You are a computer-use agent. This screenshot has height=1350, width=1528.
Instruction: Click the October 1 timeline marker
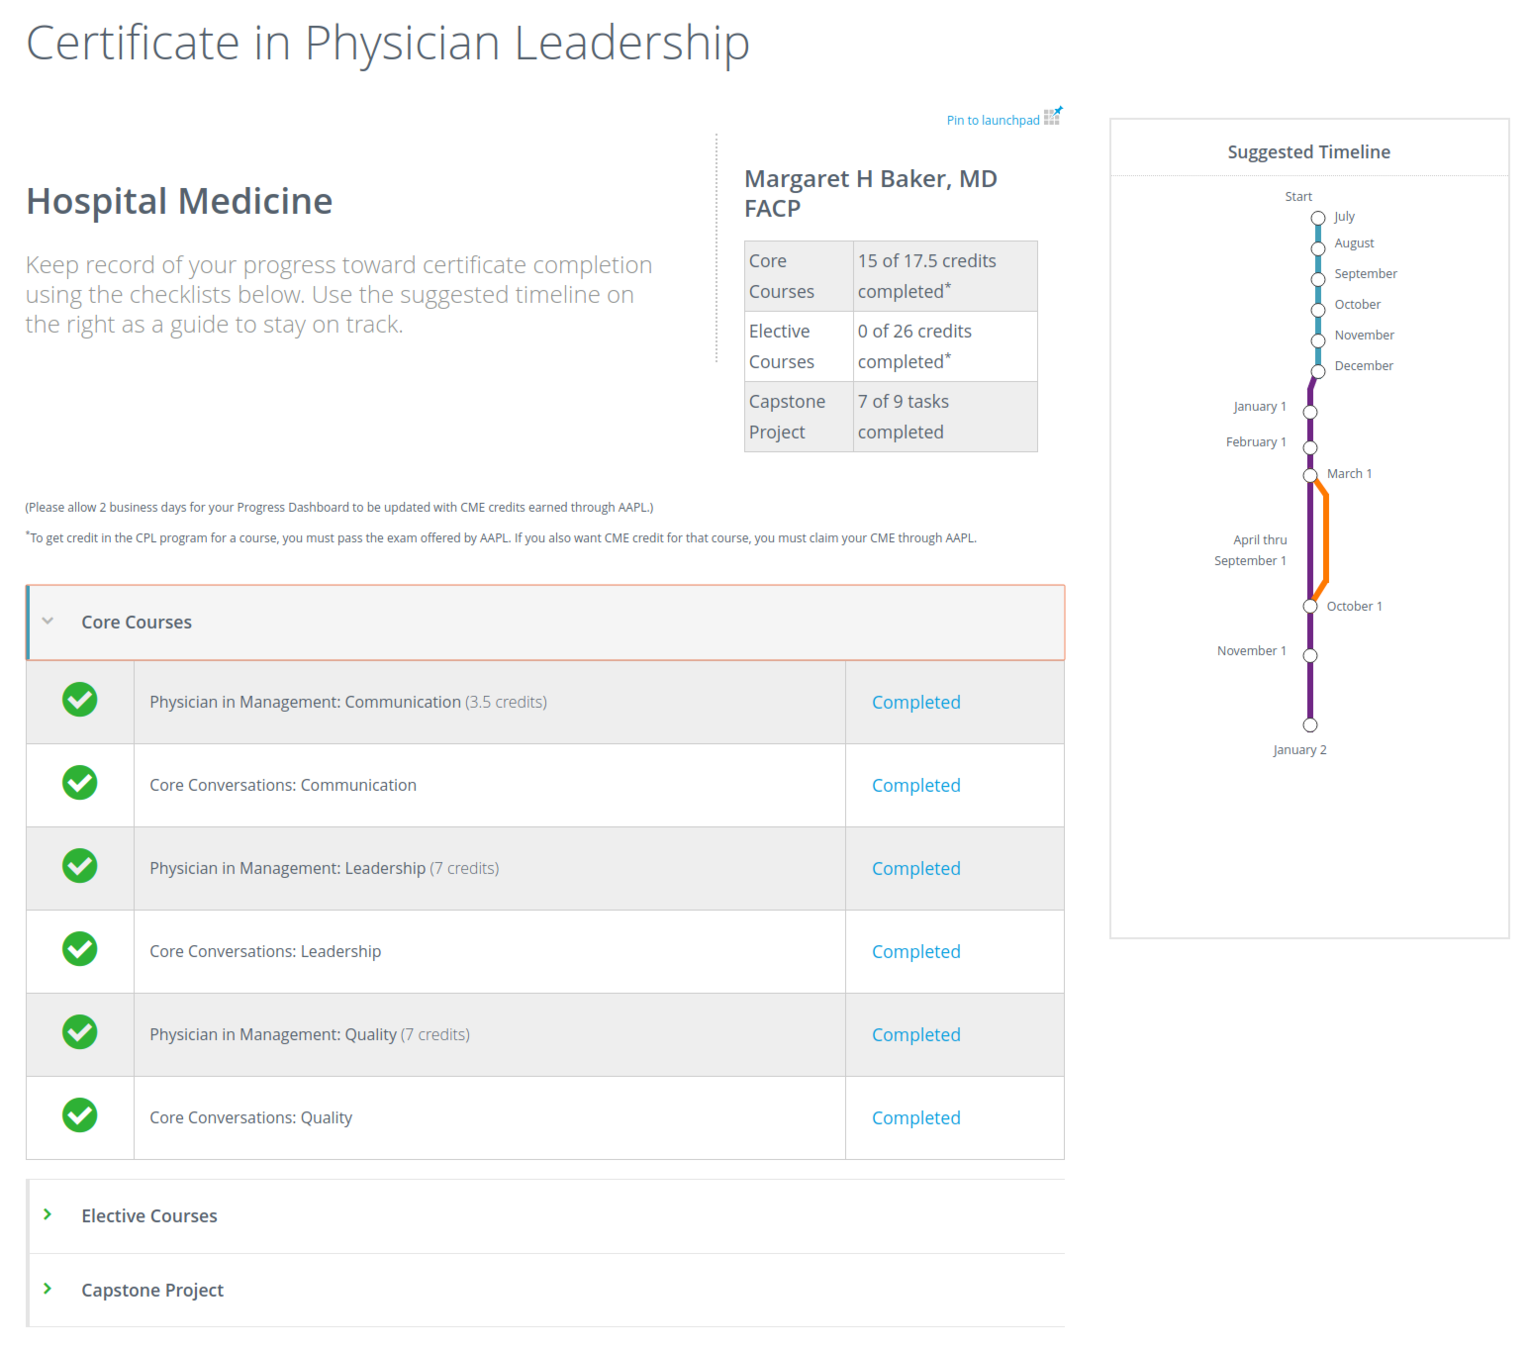(1310, 606)
